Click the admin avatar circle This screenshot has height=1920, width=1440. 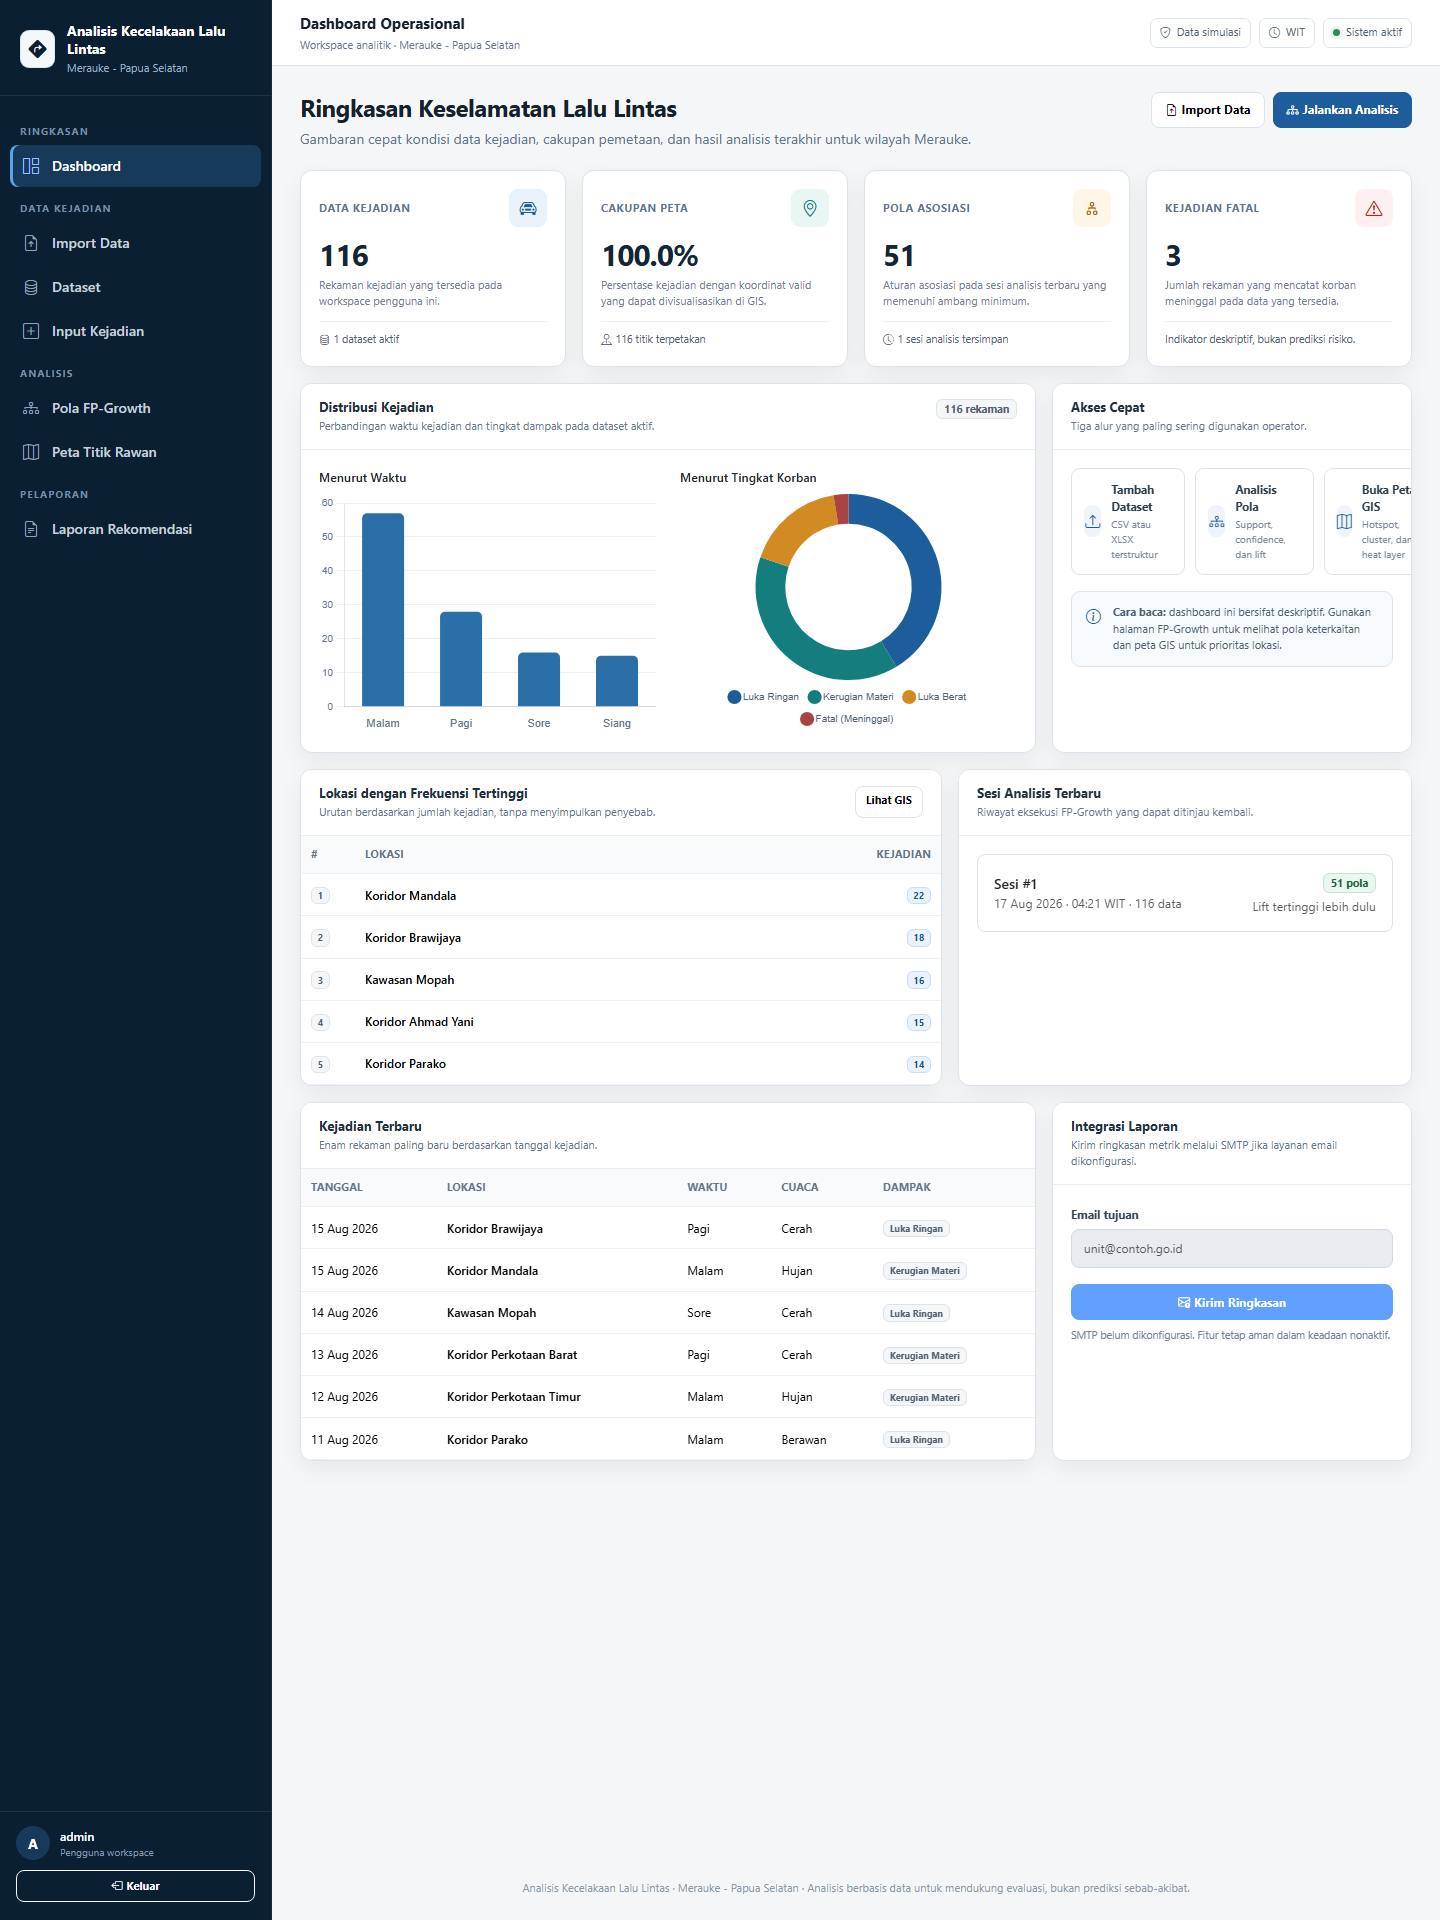(33, 1844)
